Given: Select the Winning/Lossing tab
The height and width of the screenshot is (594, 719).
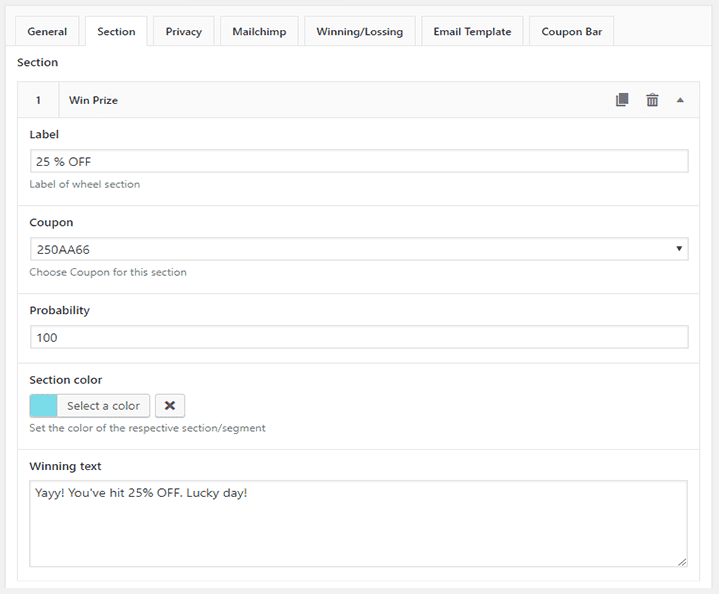Looking at the screenshot, I should (x=359, y=32).
